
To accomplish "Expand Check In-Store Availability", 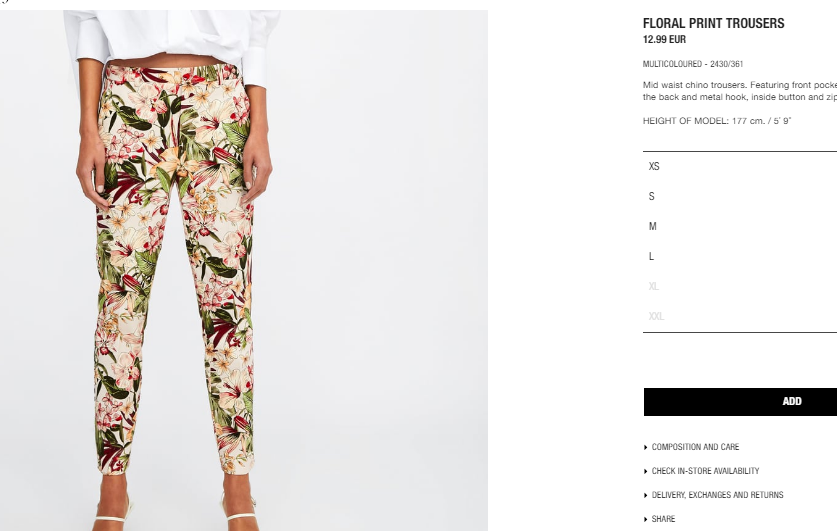I will point(705,471).
